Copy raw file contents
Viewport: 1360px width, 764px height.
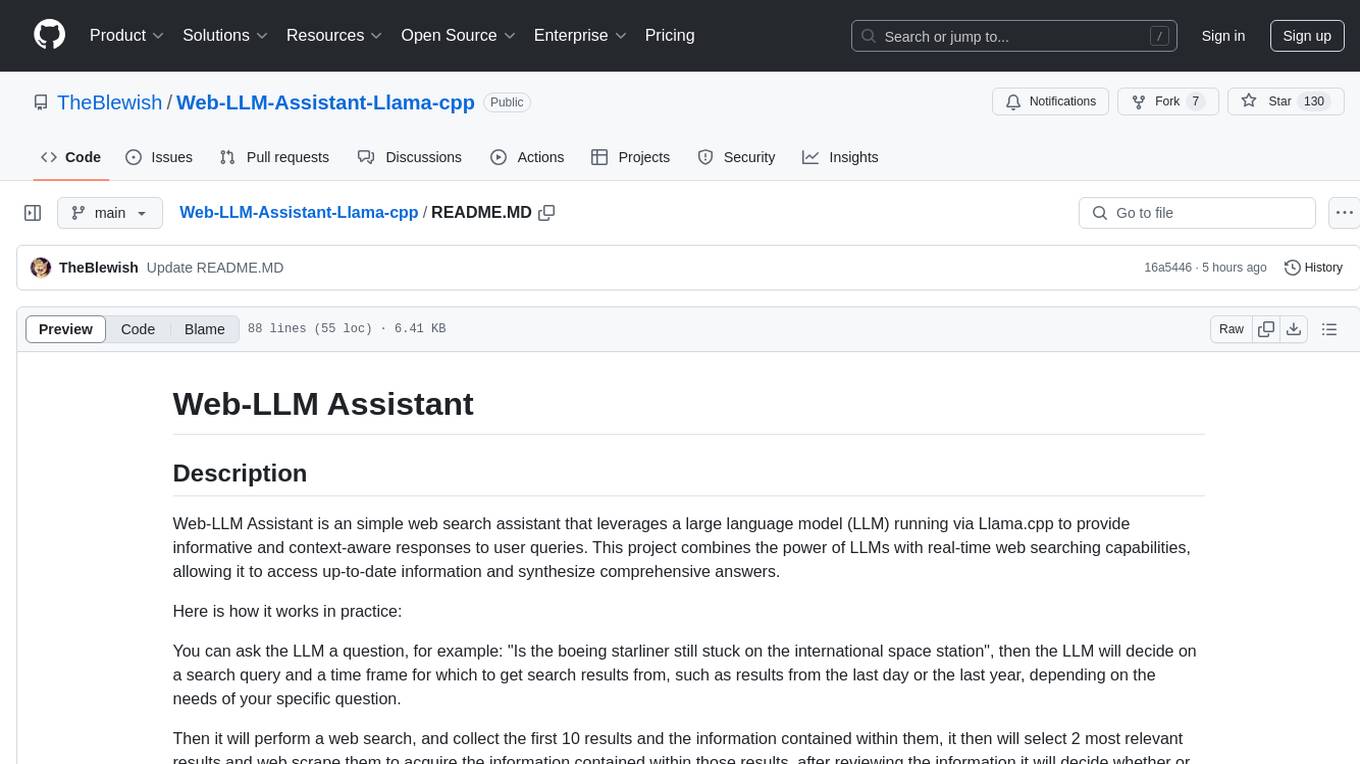(1266, 329)
